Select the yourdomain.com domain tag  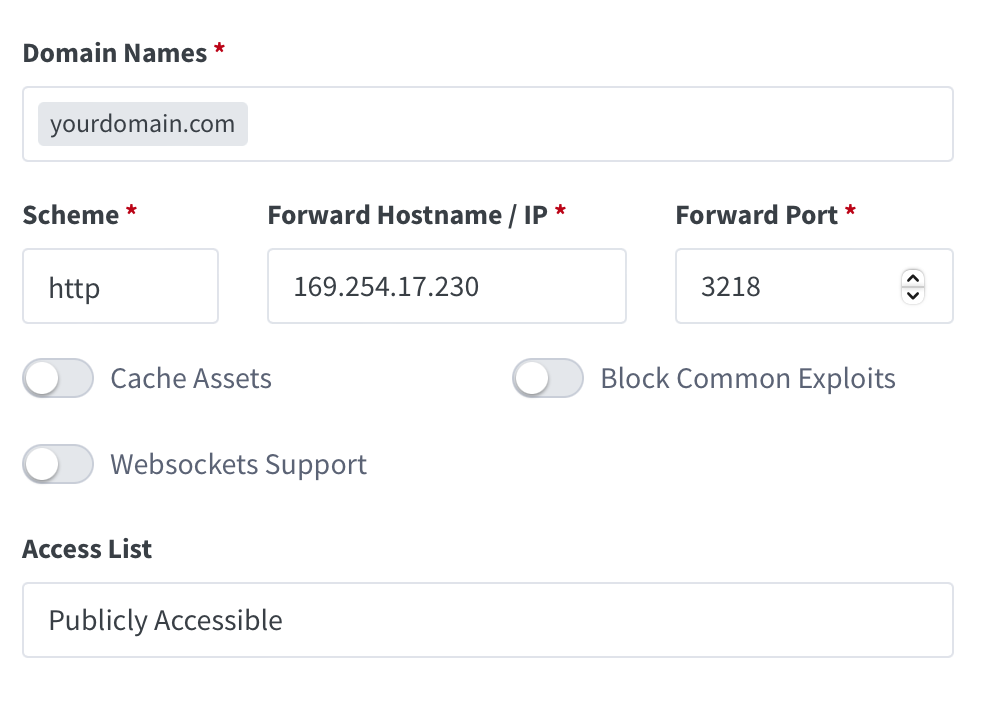(x=143, y=124)
